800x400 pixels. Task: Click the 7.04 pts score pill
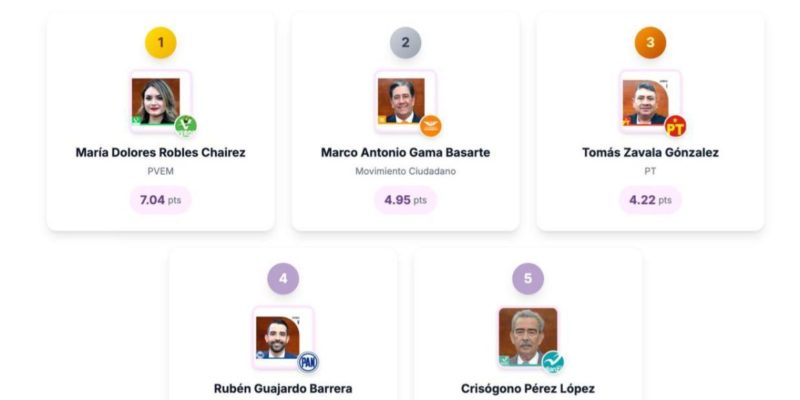click(x=160, y=200)
